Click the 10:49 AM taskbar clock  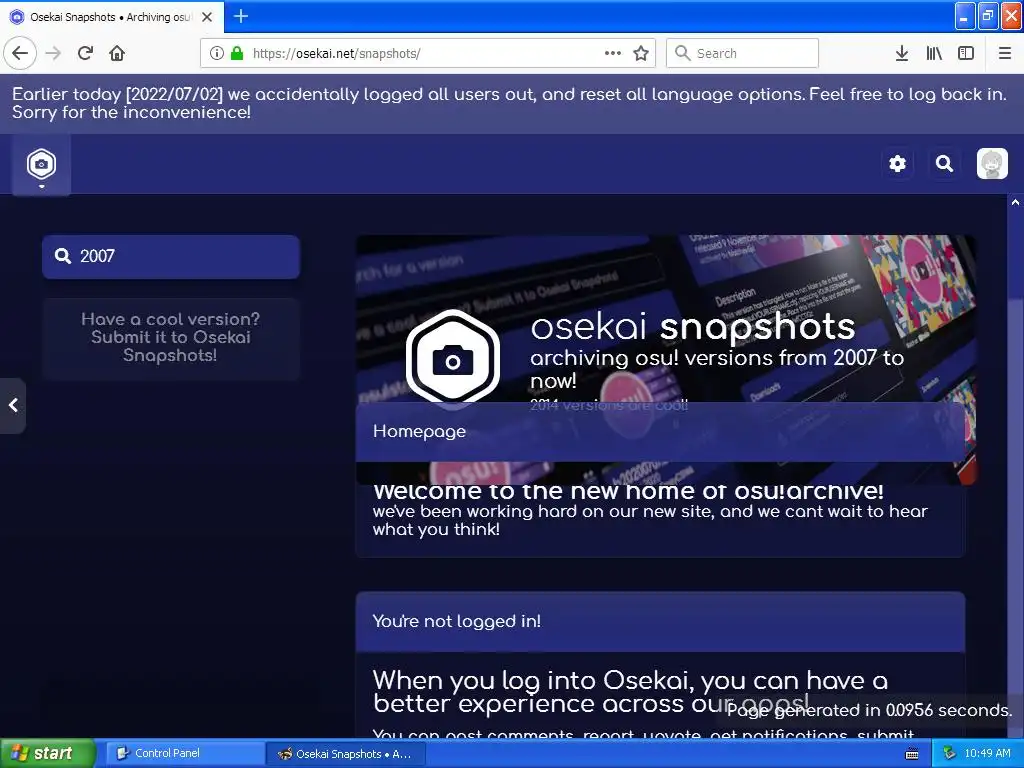click(987, 753)
